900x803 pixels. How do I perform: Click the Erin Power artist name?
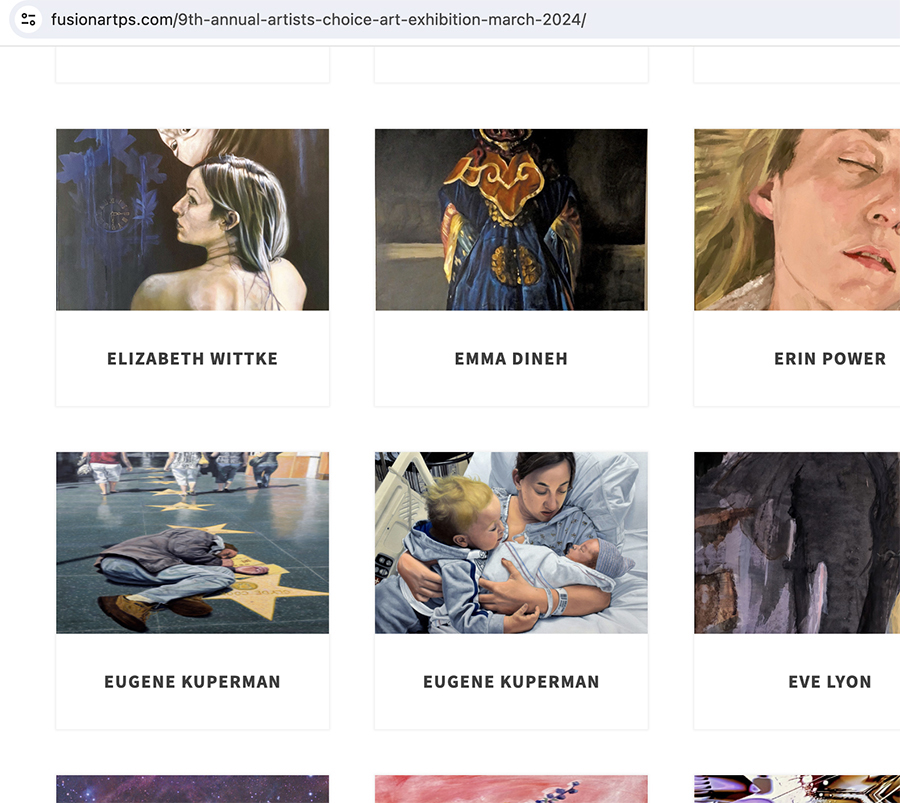(830, 359)
